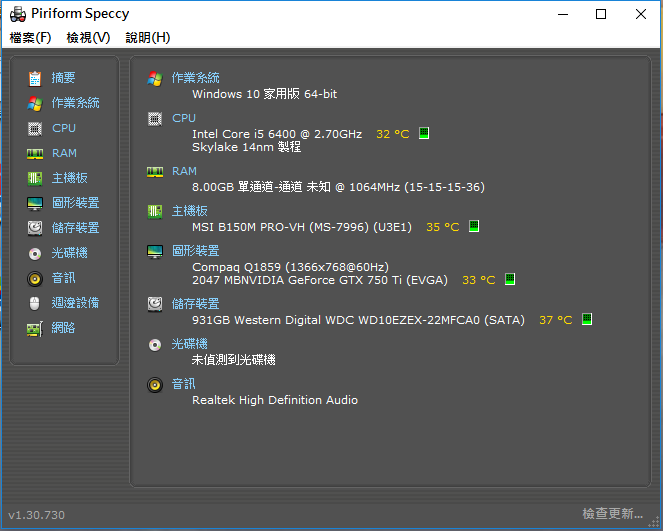Open 主機板 heading link in summary panel
This screenshot has height=531, width=663.
(x=189, y=211)
